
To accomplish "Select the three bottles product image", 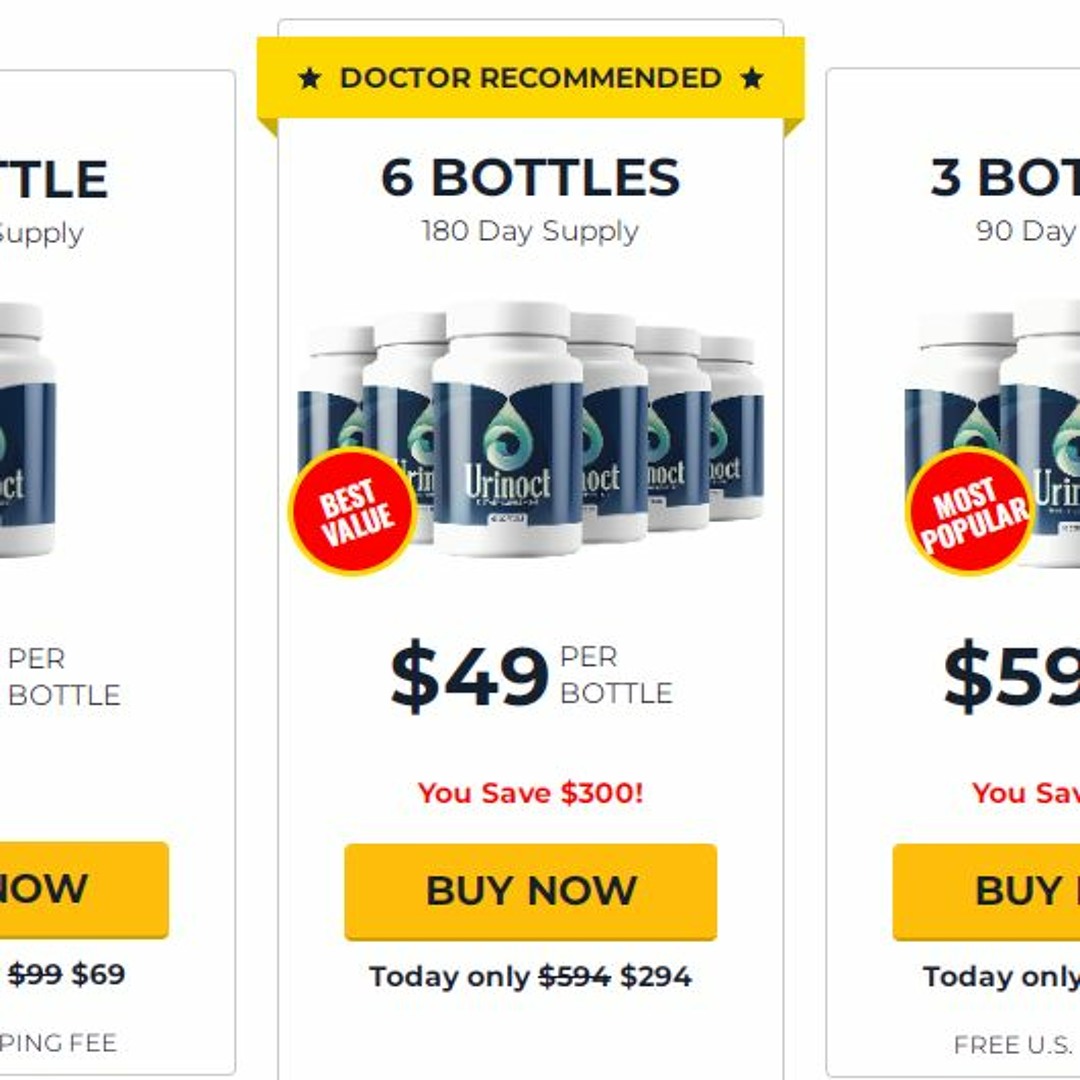I will [992, 434].
